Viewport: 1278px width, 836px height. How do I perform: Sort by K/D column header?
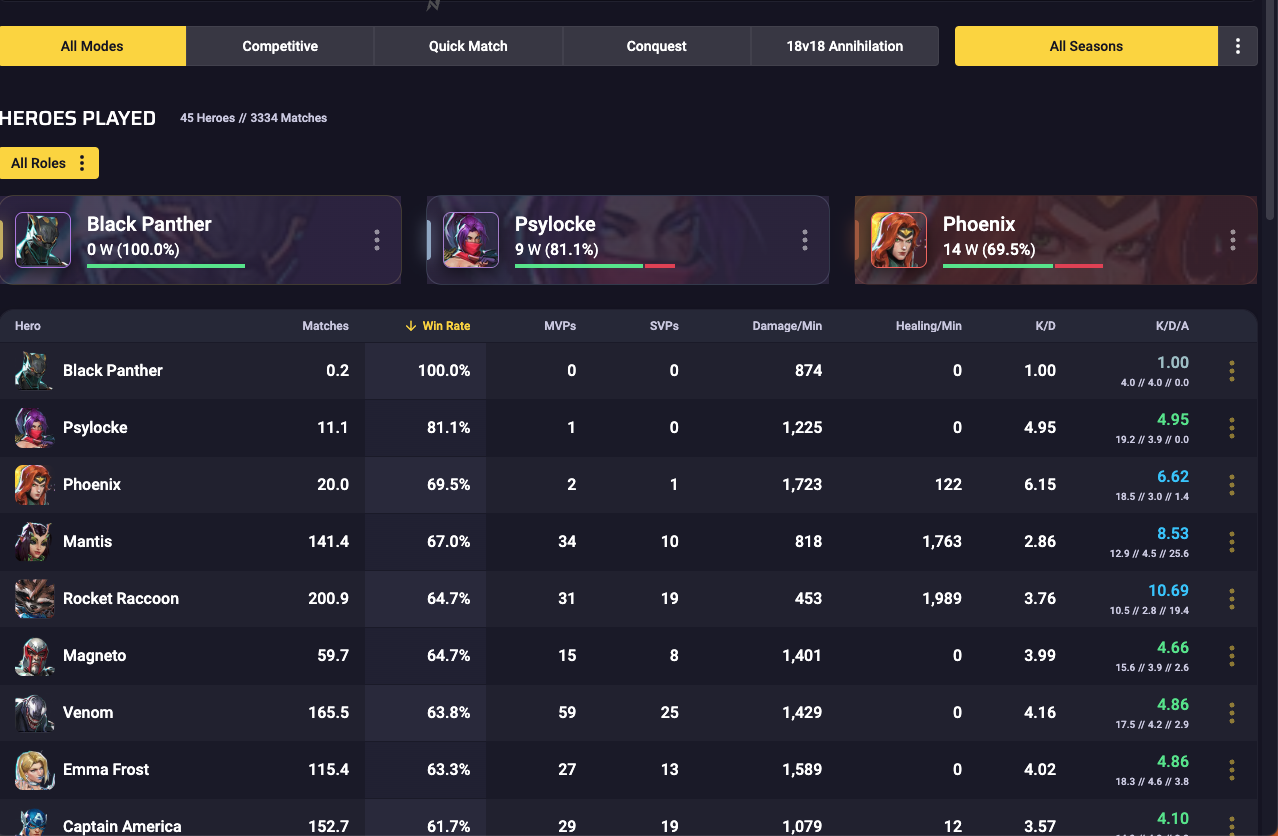[x=1046, y=326]
